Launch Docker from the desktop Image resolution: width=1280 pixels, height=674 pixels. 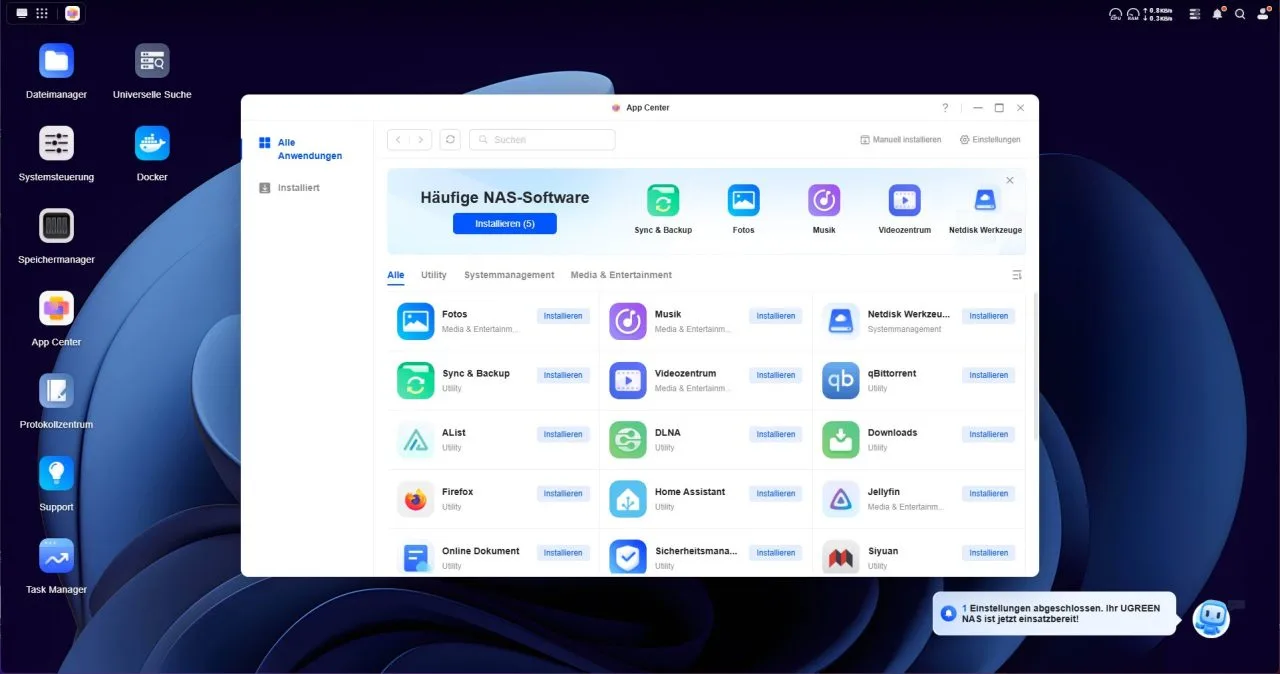(152, 143)
